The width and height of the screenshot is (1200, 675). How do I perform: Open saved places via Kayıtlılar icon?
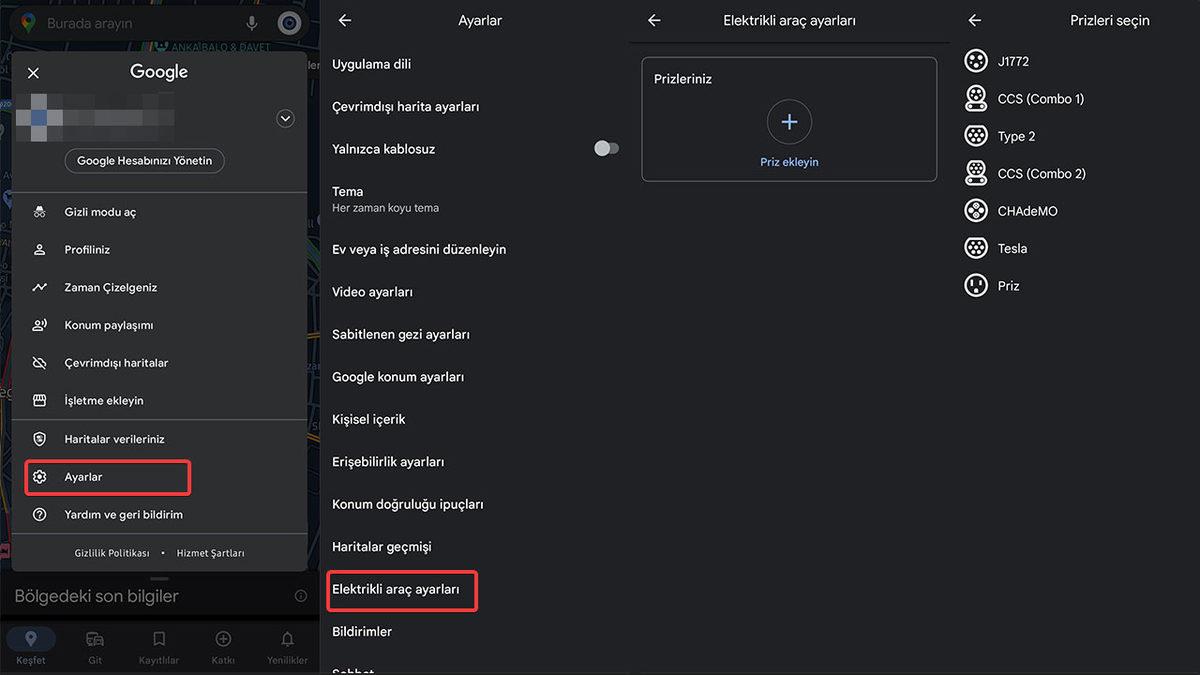coord(159,640)
